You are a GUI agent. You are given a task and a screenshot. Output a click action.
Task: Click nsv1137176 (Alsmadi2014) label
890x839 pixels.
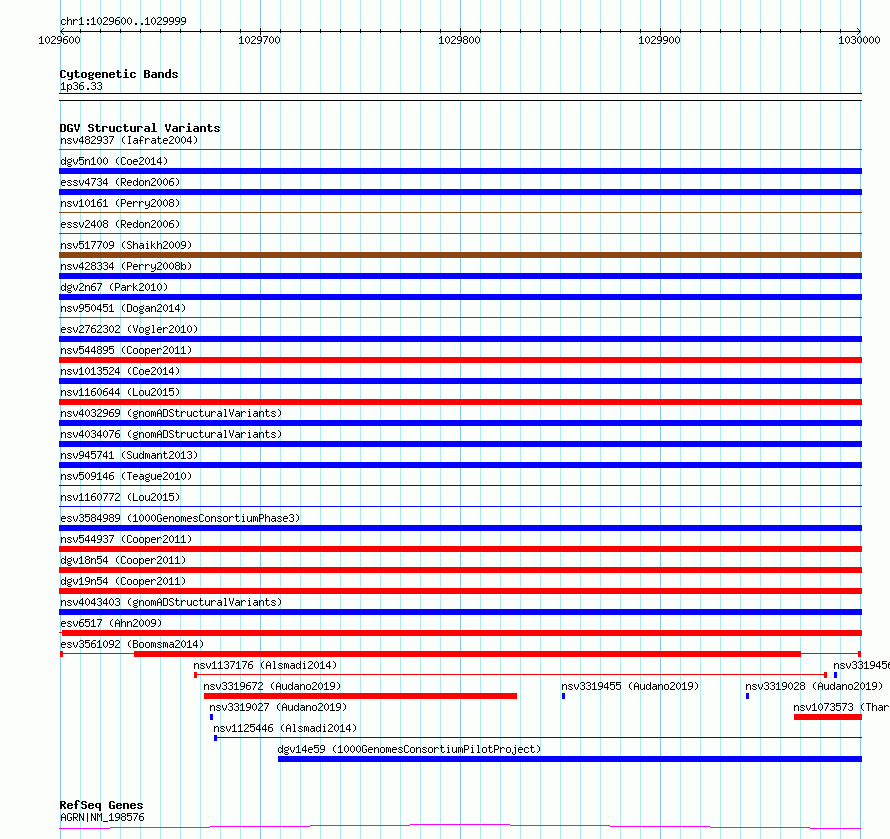pos(265,665)
